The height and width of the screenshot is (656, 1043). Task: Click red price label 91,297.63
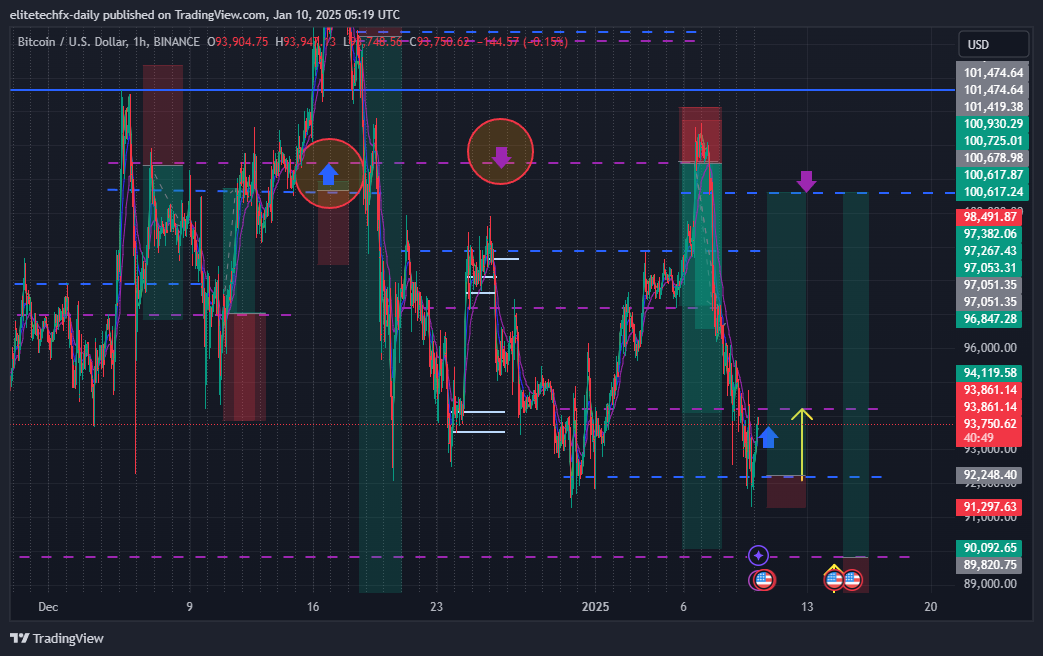[x=989, y=507]
